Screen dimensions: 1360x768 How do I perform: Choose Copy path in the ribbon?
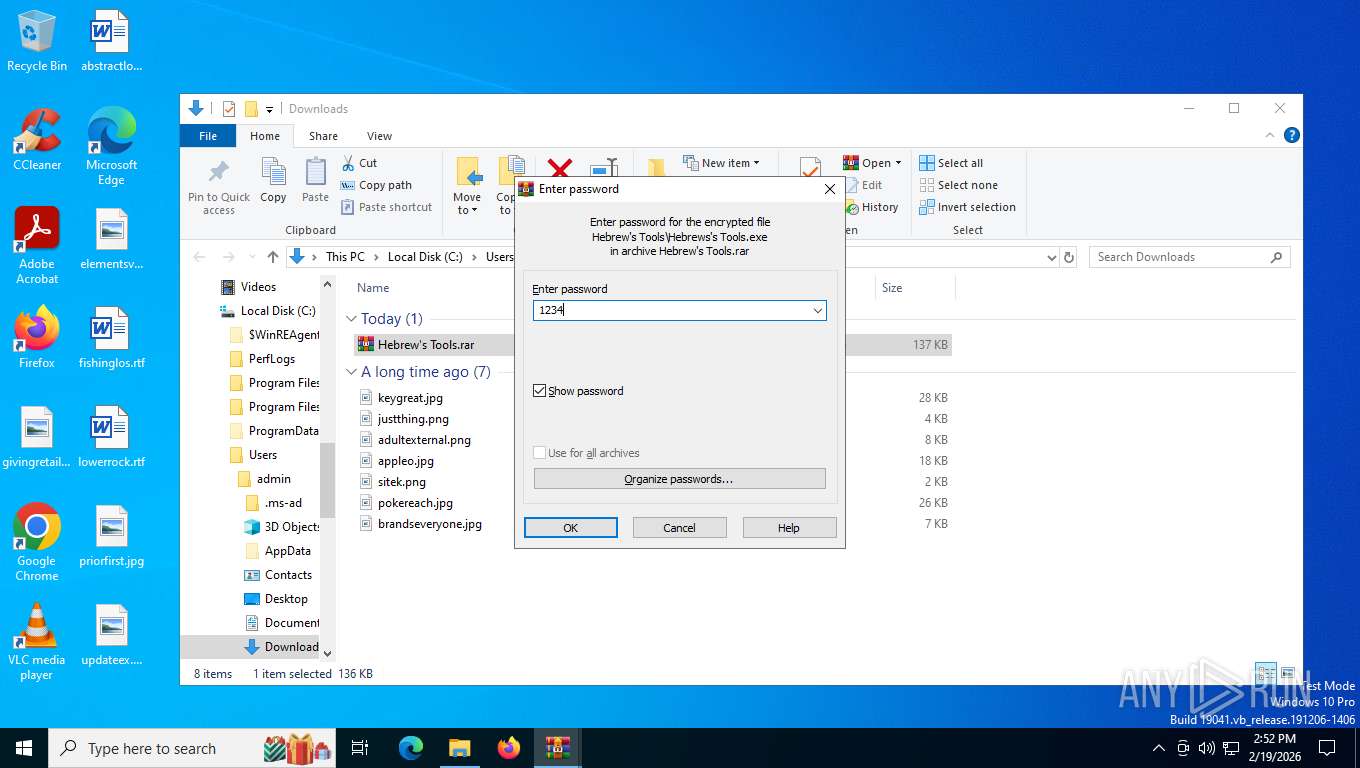376,185
